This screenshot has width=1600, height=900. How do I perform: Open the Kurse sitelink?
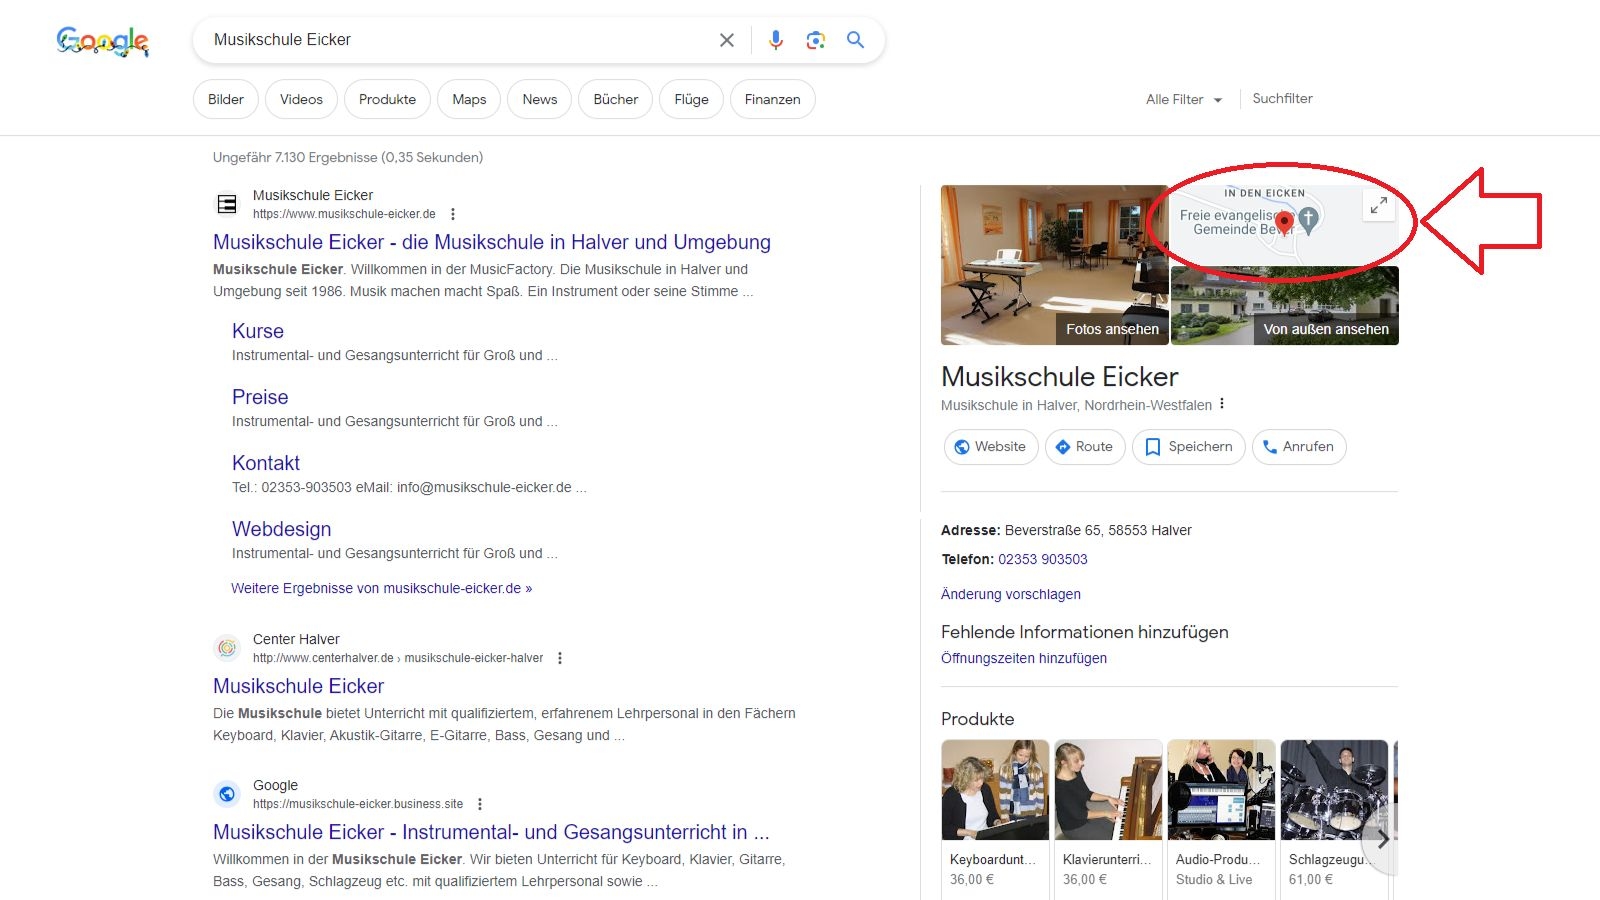click(258, 331)
